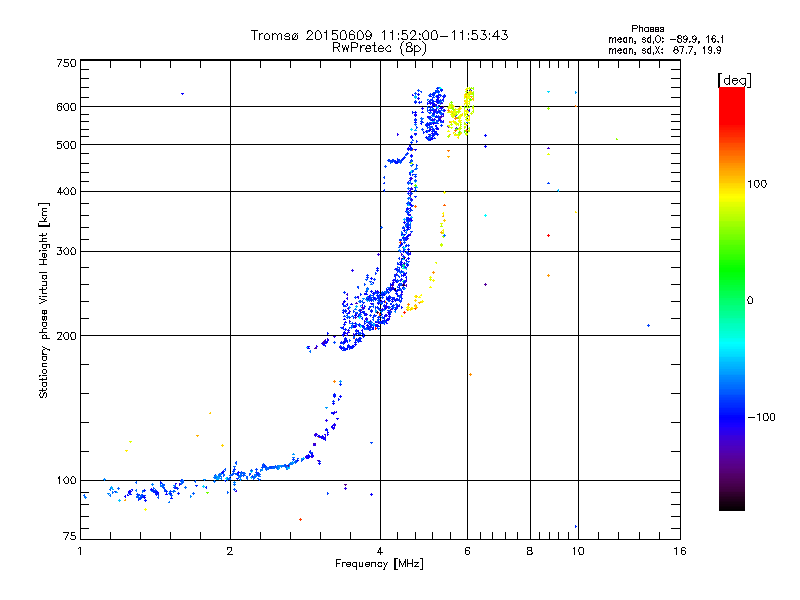Click the plot title "Tromsø 20150609 11:52:00-11:53:43"

(x=379, y=35)
